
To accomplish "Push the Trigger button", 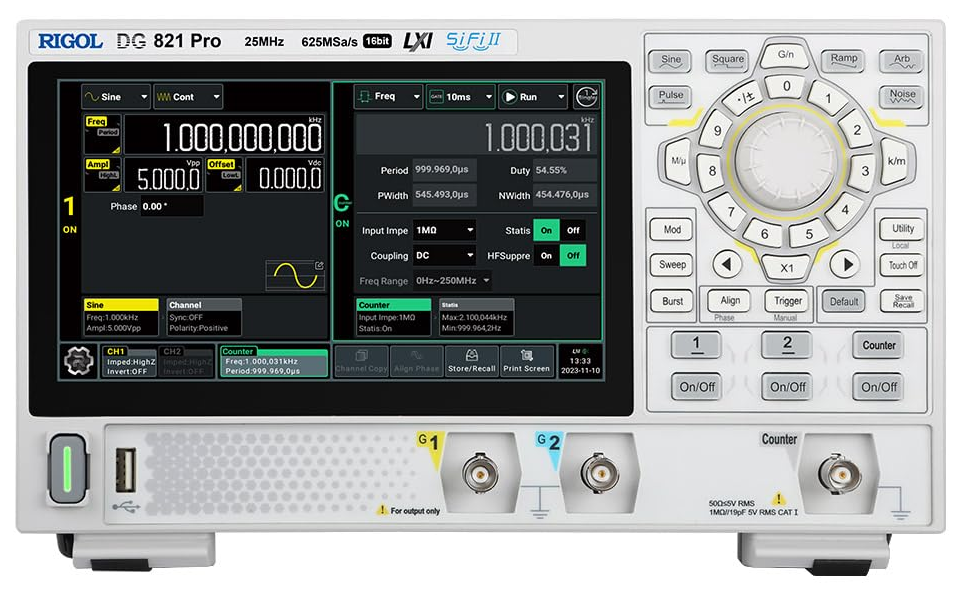I will pos(787,301).
